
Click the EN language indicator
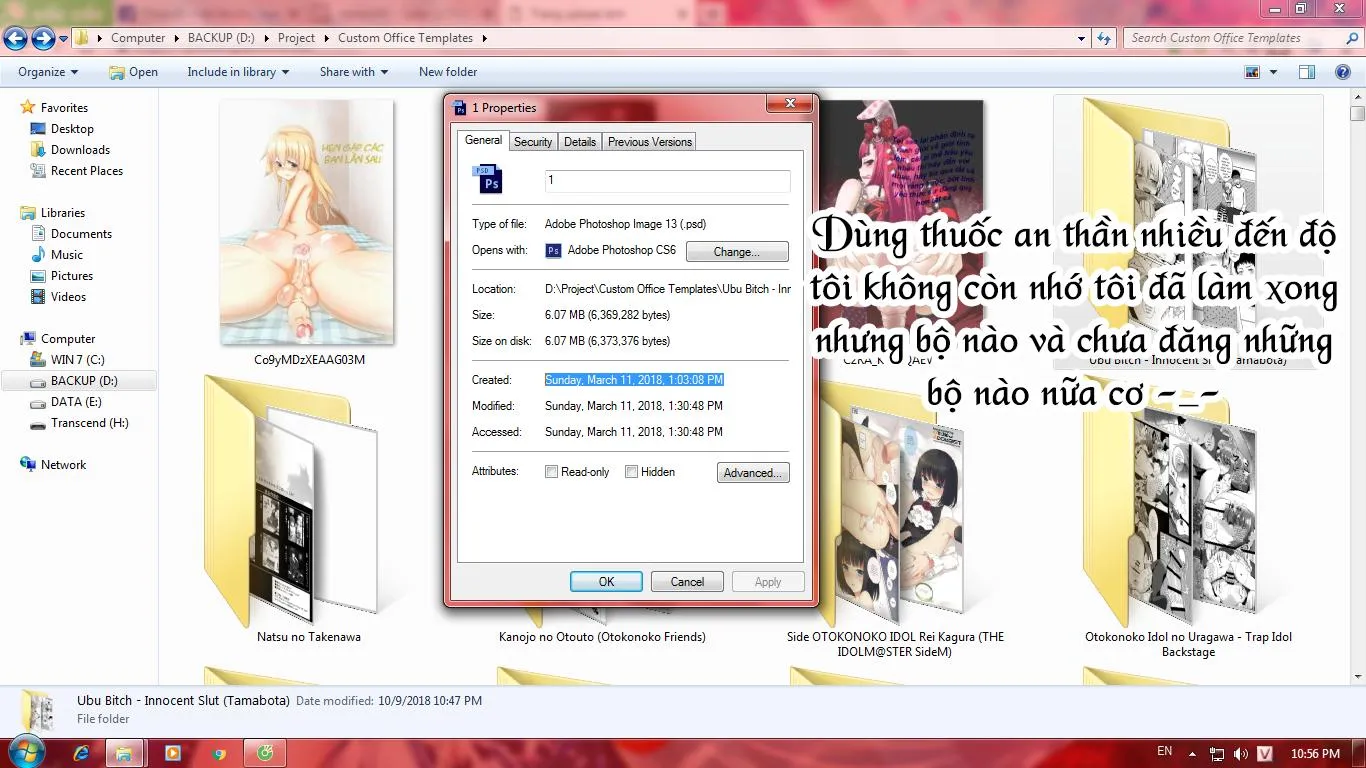pyautogui.click(x=1164, y=751)
